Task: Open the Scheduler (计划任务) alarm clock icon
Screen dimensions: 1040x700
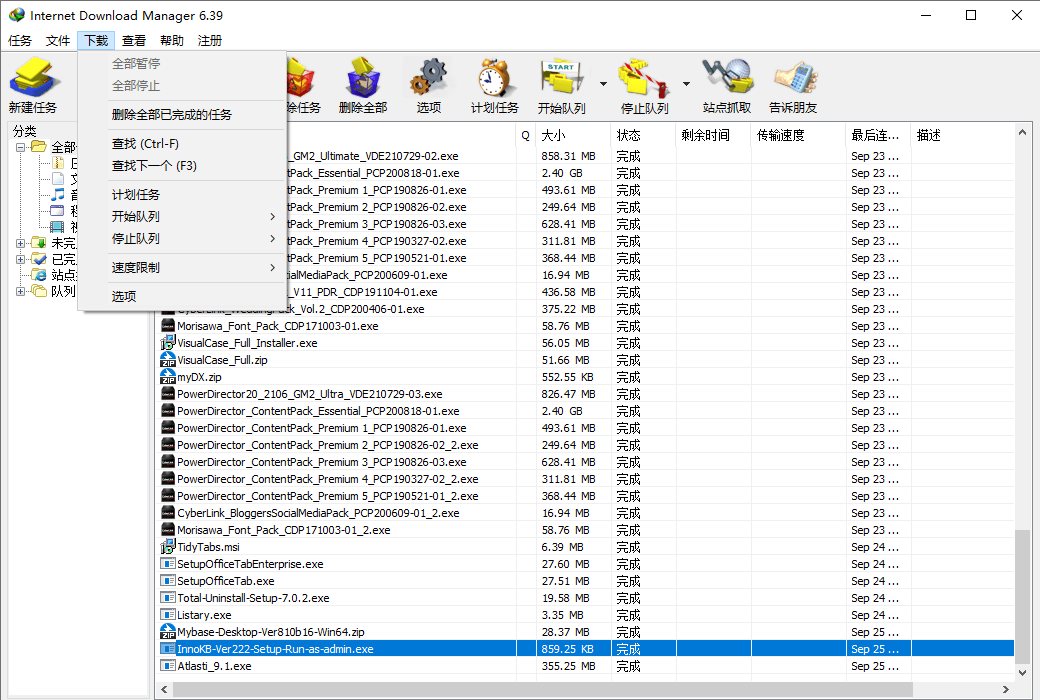Action: [x=494, y=78]
